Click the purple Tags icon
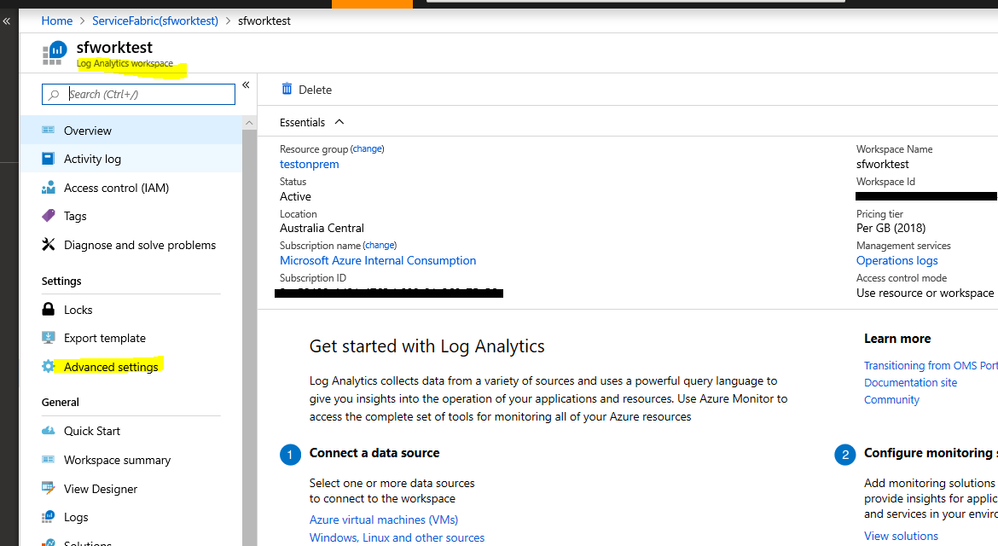Viewport: 998px width, 546px height. 48,216
